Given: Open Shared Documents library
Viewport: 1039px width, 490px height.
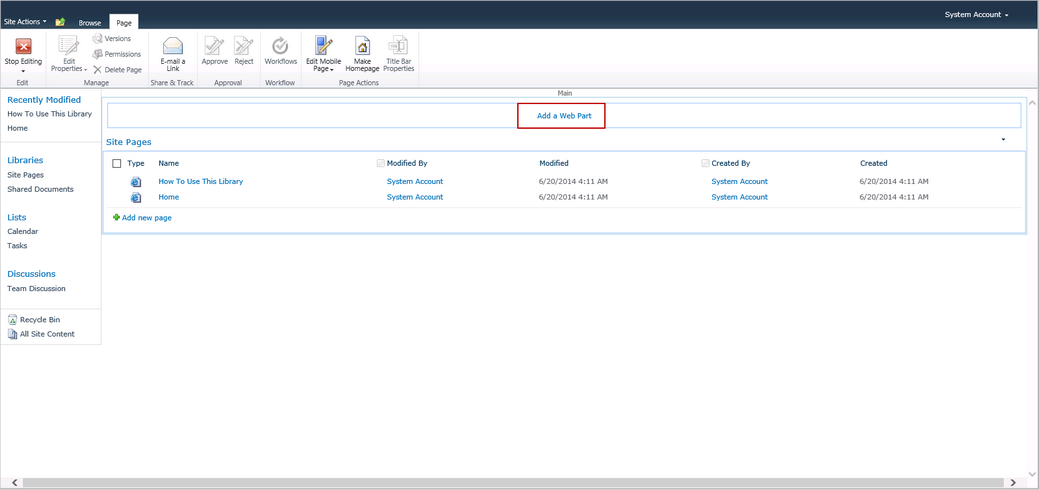Looking at the screenshot, I should click(x=40, y=189).
